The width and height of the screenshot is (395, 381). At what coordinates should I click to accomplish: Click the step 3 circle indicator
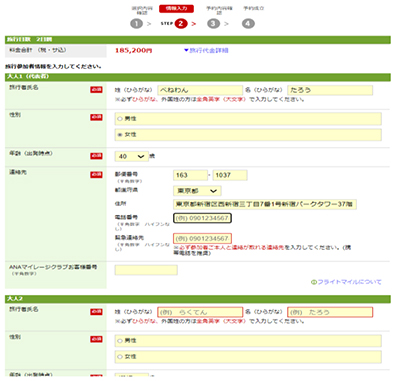pos(213,24)
